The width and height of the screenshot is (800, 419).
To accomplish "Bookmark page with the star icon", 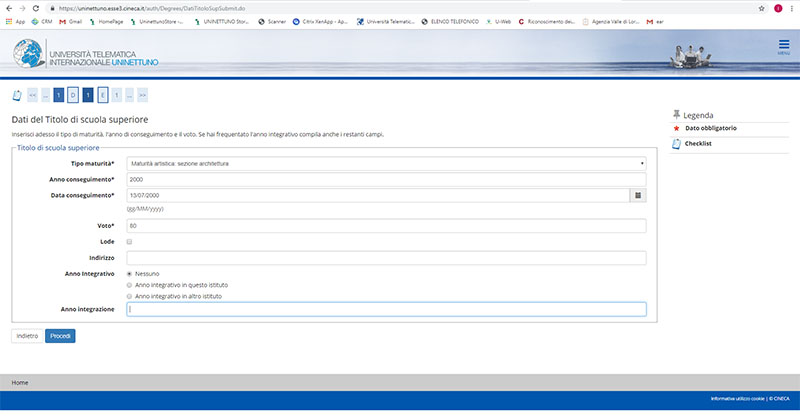I will click(761, 7).
